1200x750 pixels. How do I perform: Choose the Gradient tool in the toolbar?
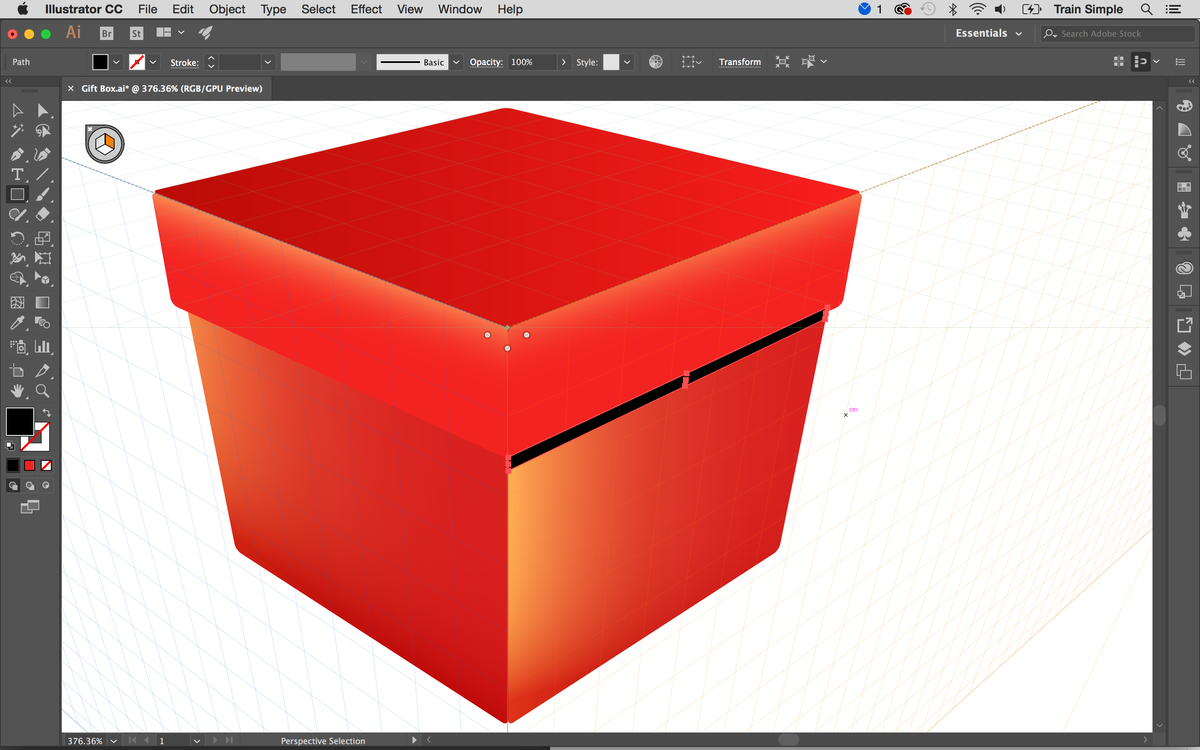[x=41, y=302]
